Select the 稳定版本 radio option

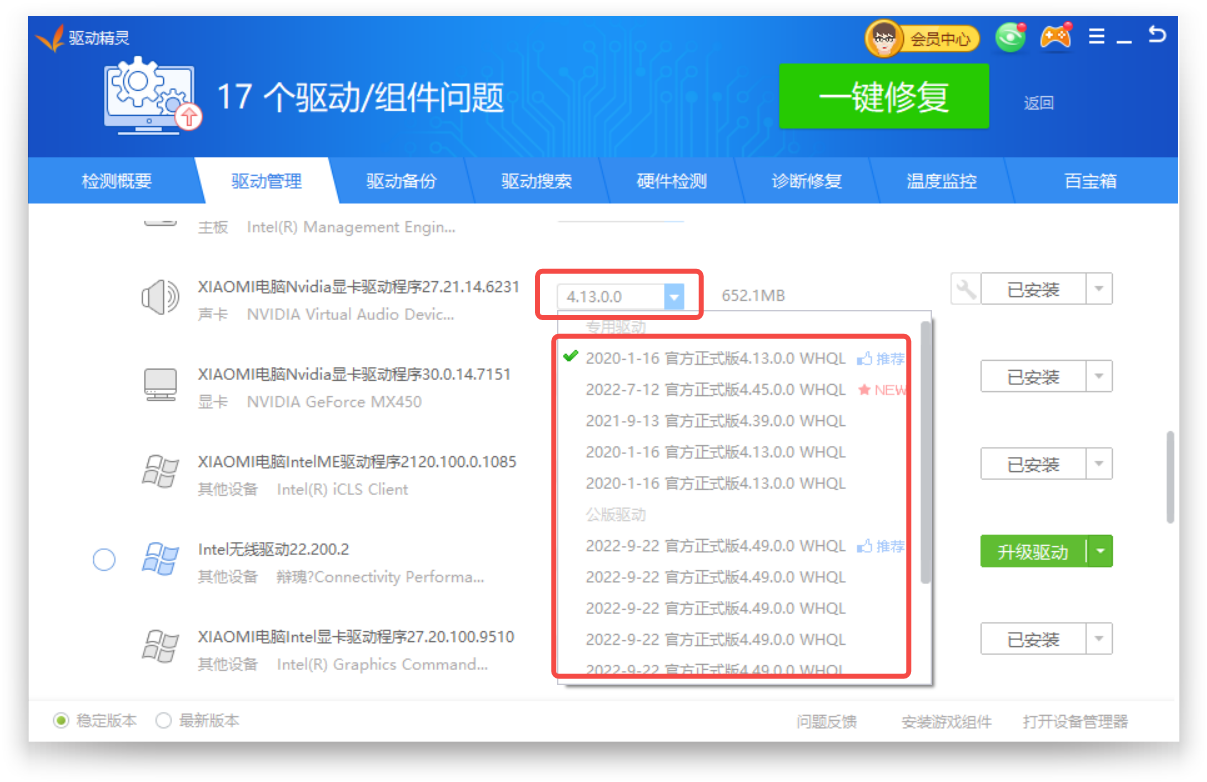coord(62,721)
